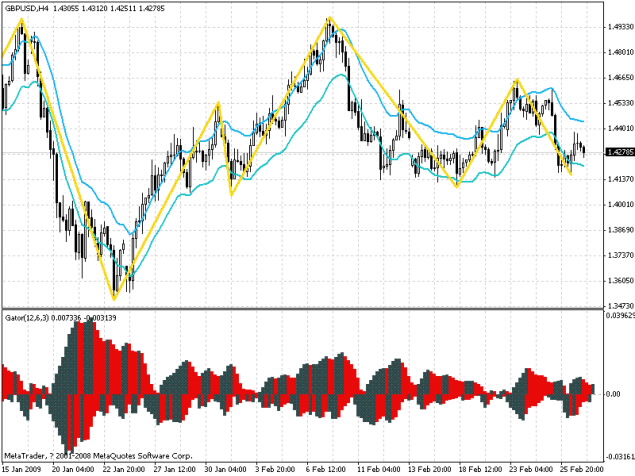
Task: Click the Gator(12,6,3) indicator label
Action: coord(27,318)
